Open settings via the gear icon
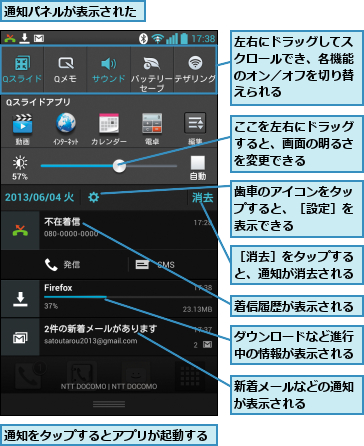The image size is (364, 446). pos(94,198)
